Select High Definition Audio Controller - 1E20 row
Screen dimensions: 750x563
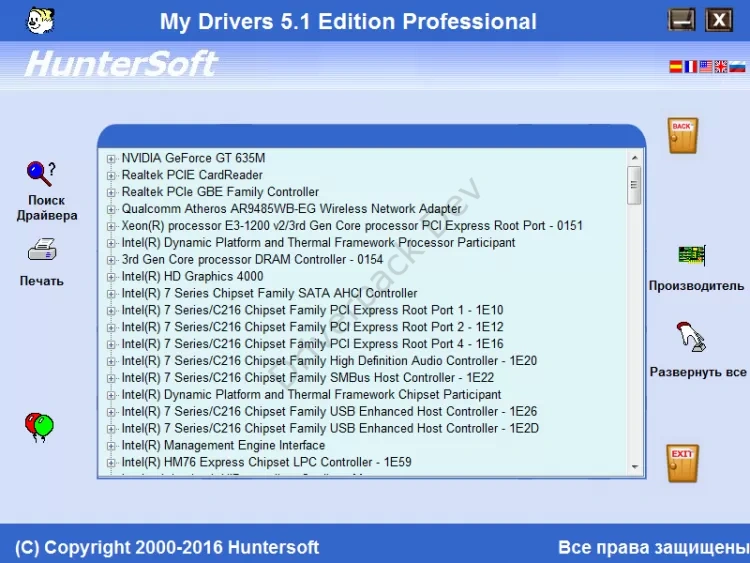pyautogui.click(x=329, y=361)
